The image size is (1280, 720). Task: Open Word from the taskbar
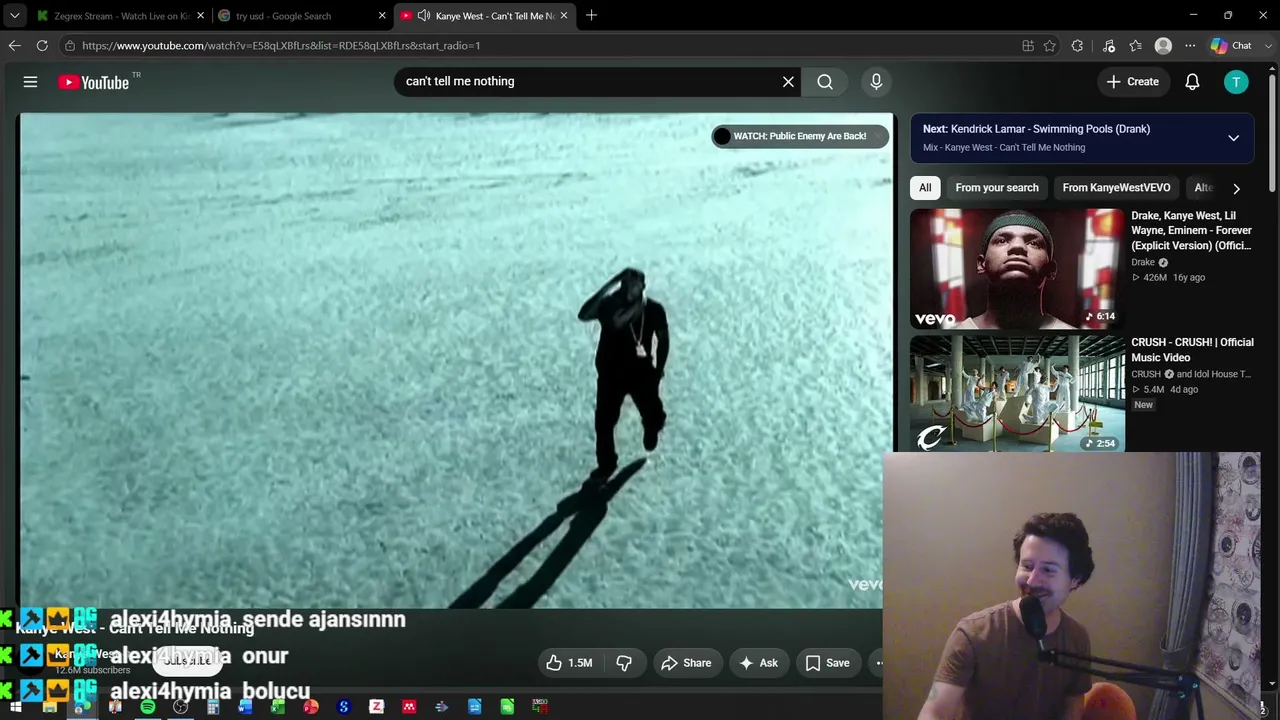coord(245,707)
